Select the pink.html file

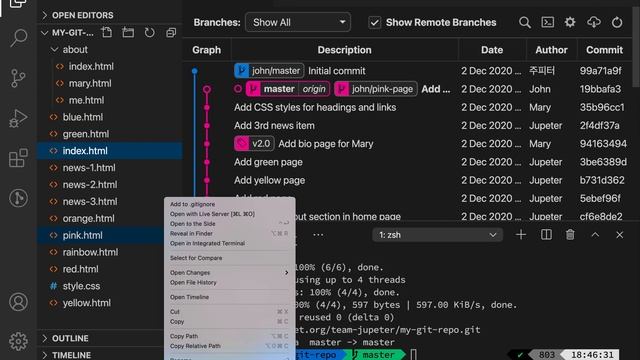point(82,236)
